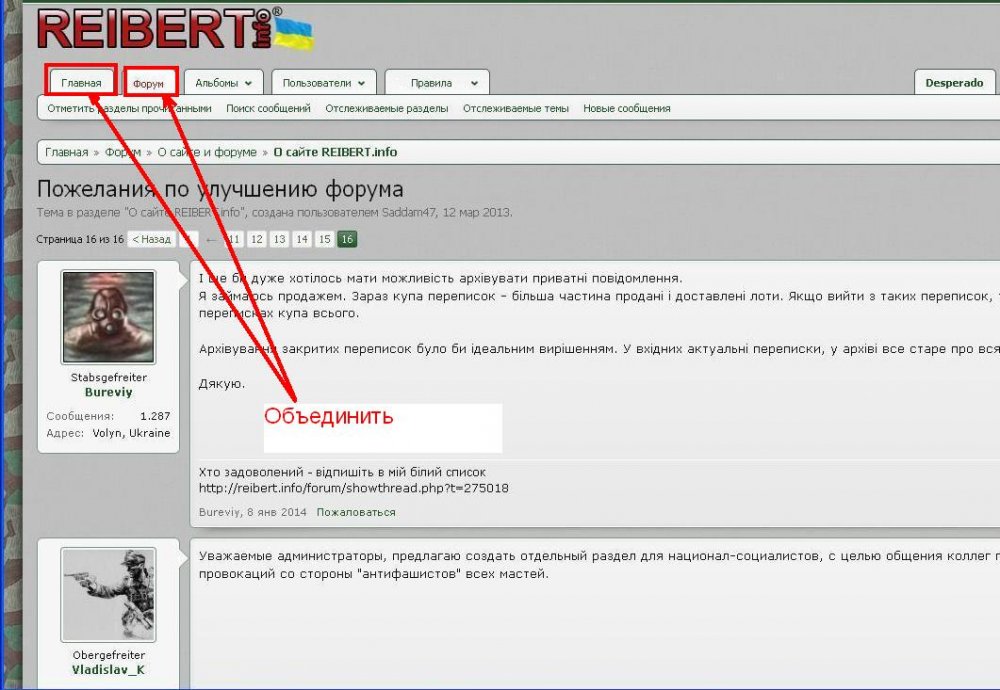Select current page 16 button
The height and width of the screenshot is (690, 1000).
(347, 239)
